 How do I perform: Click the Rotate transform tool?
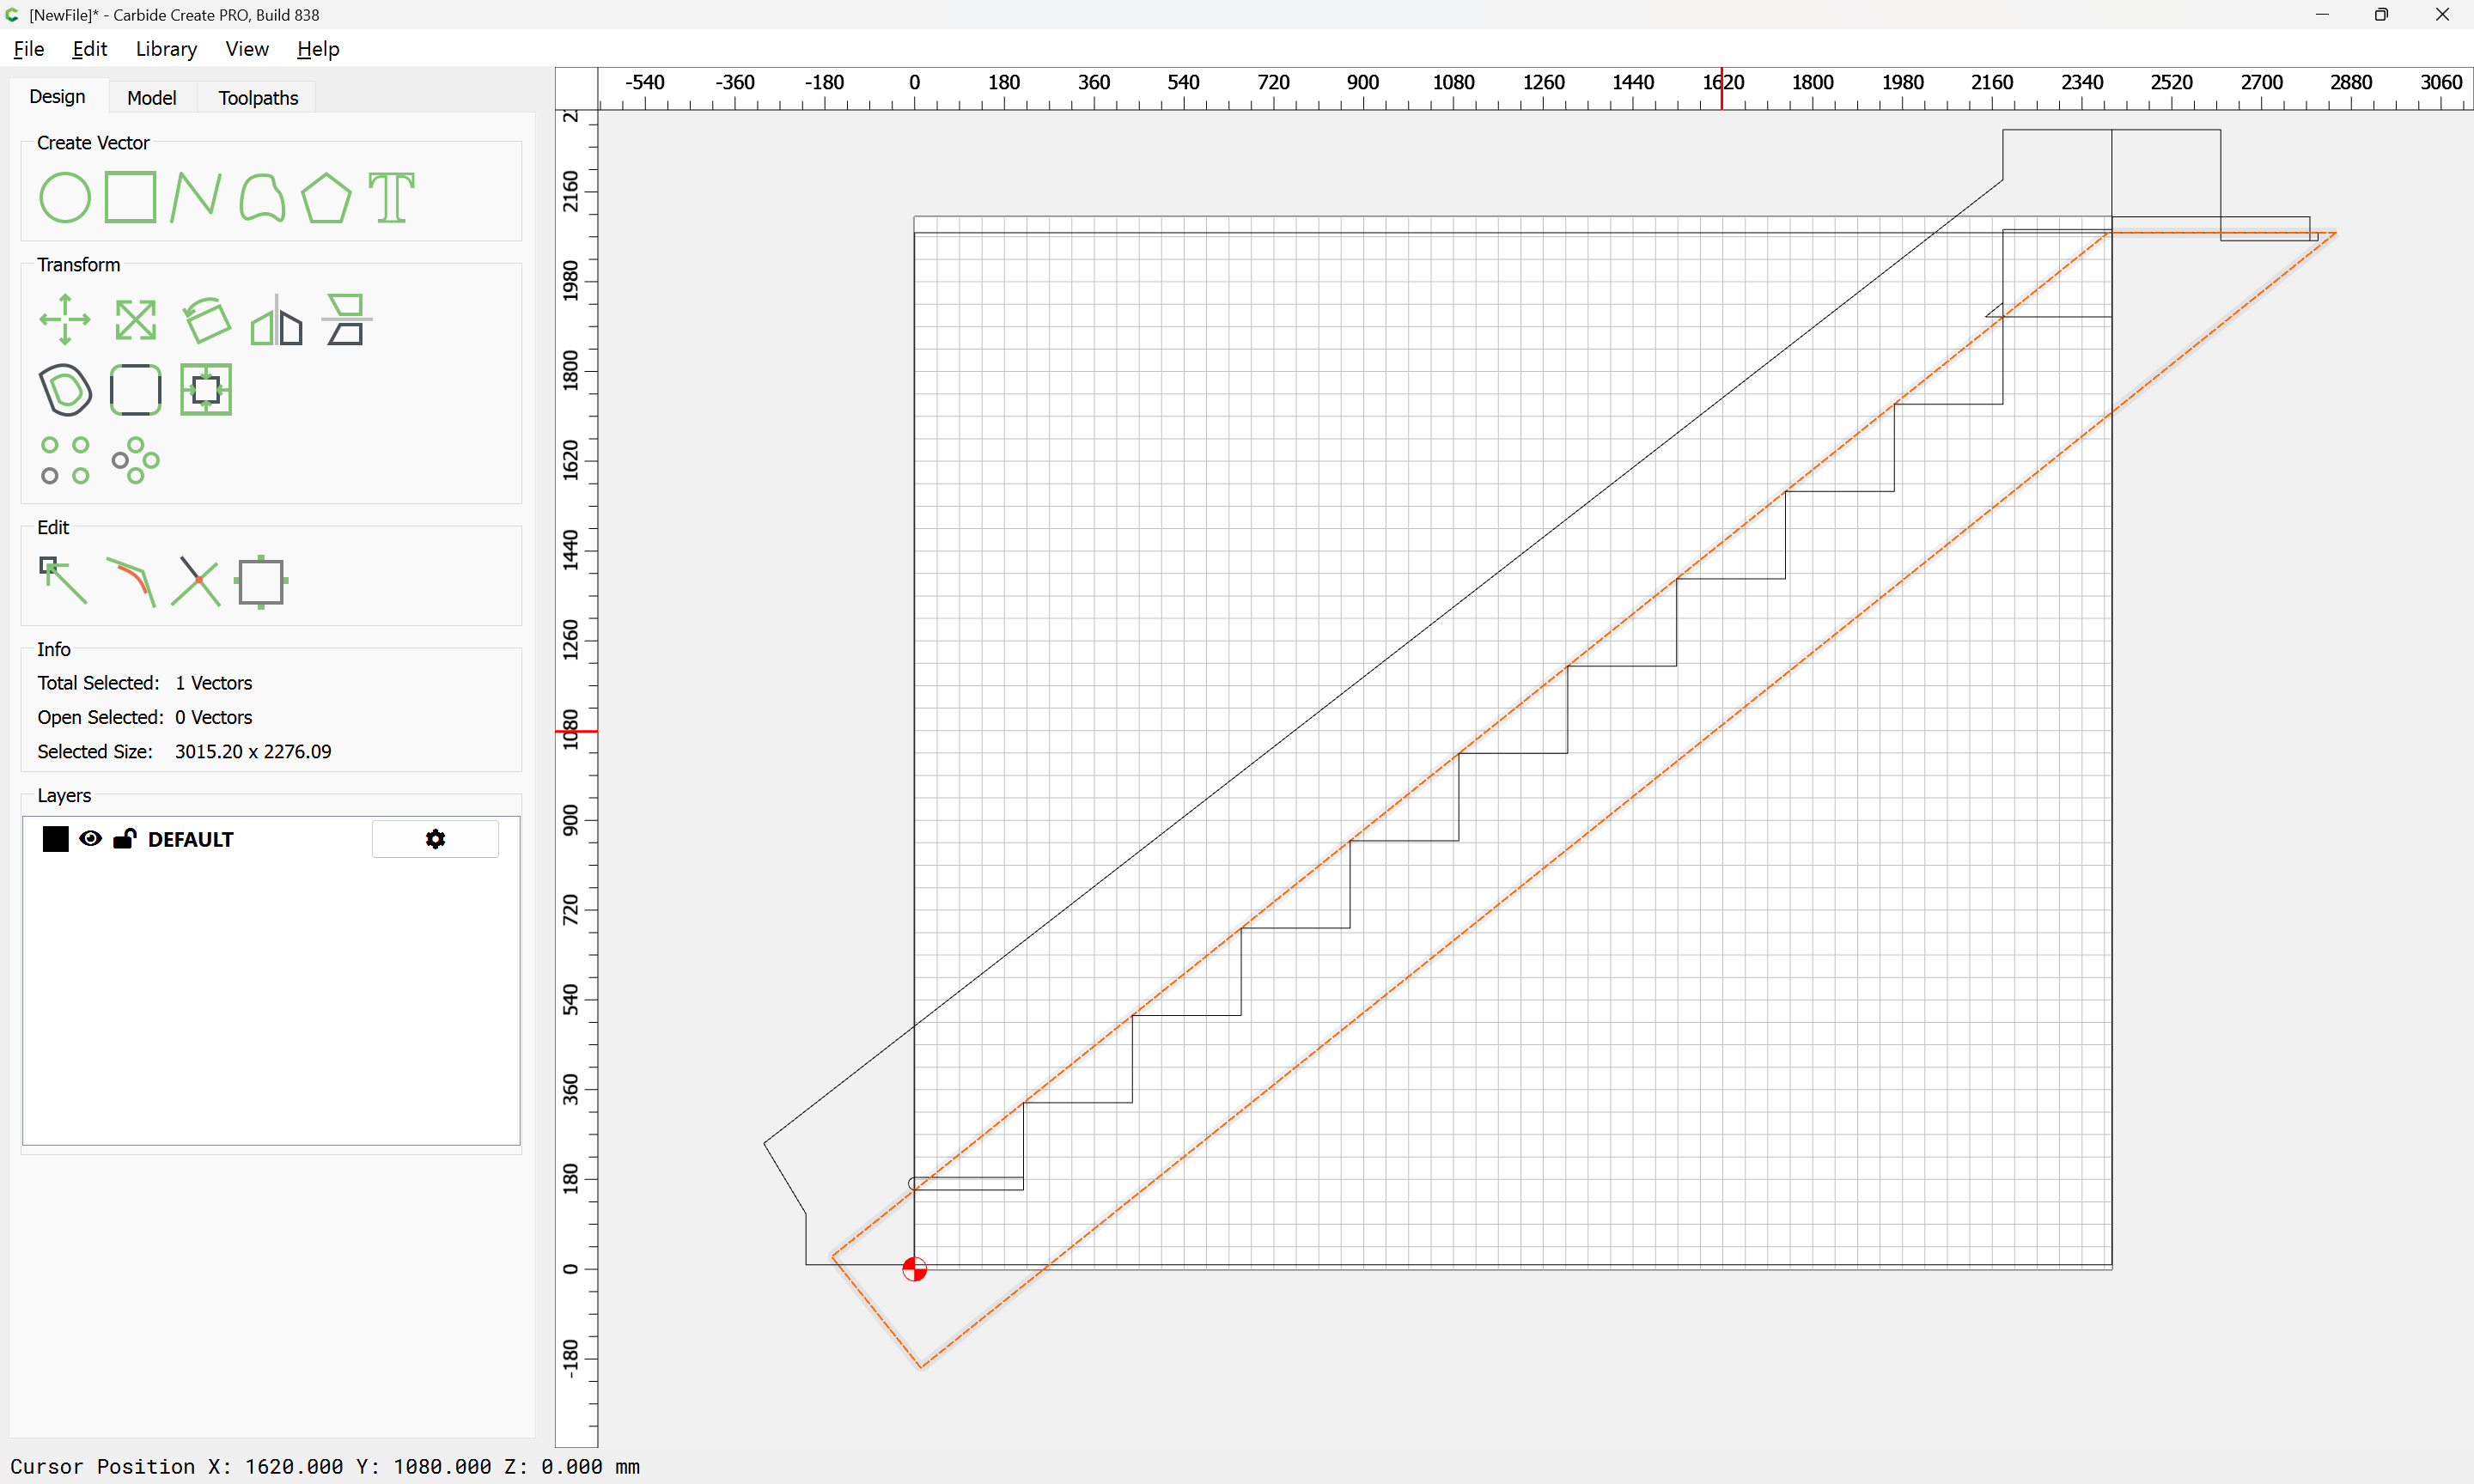point(206,320)
